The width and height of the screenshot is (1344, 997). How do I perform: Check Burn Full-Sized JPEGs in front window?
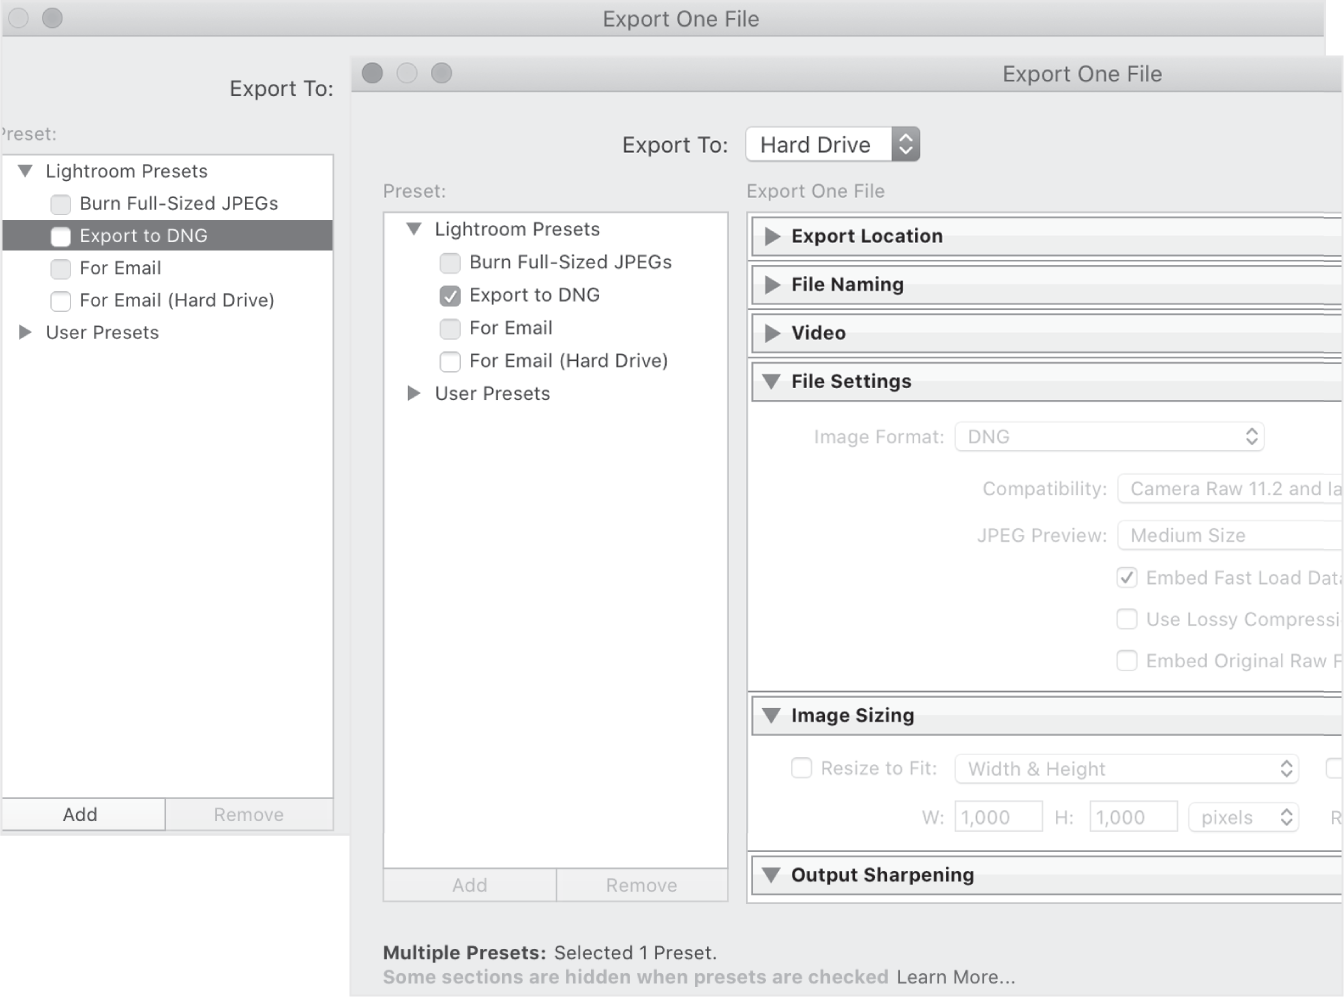[450, 263]
